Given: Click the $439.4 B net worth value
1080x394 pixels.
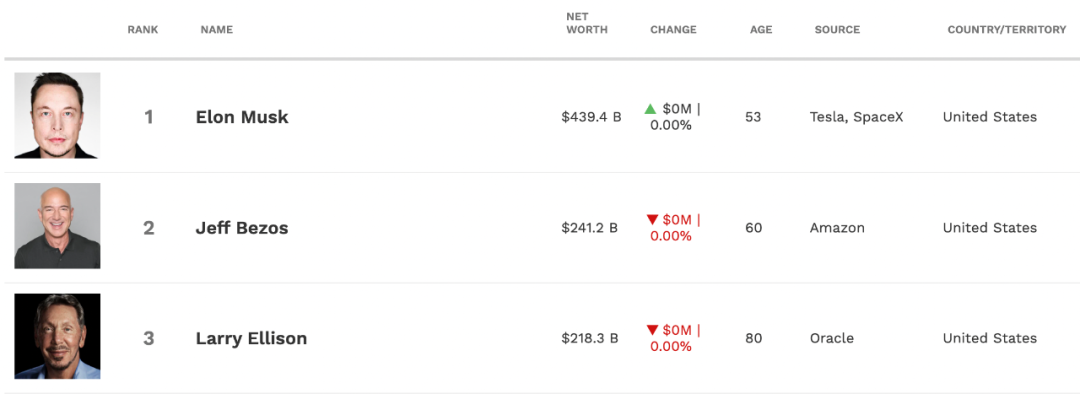Looking at the screenshot, I should [x=591, y=117].
